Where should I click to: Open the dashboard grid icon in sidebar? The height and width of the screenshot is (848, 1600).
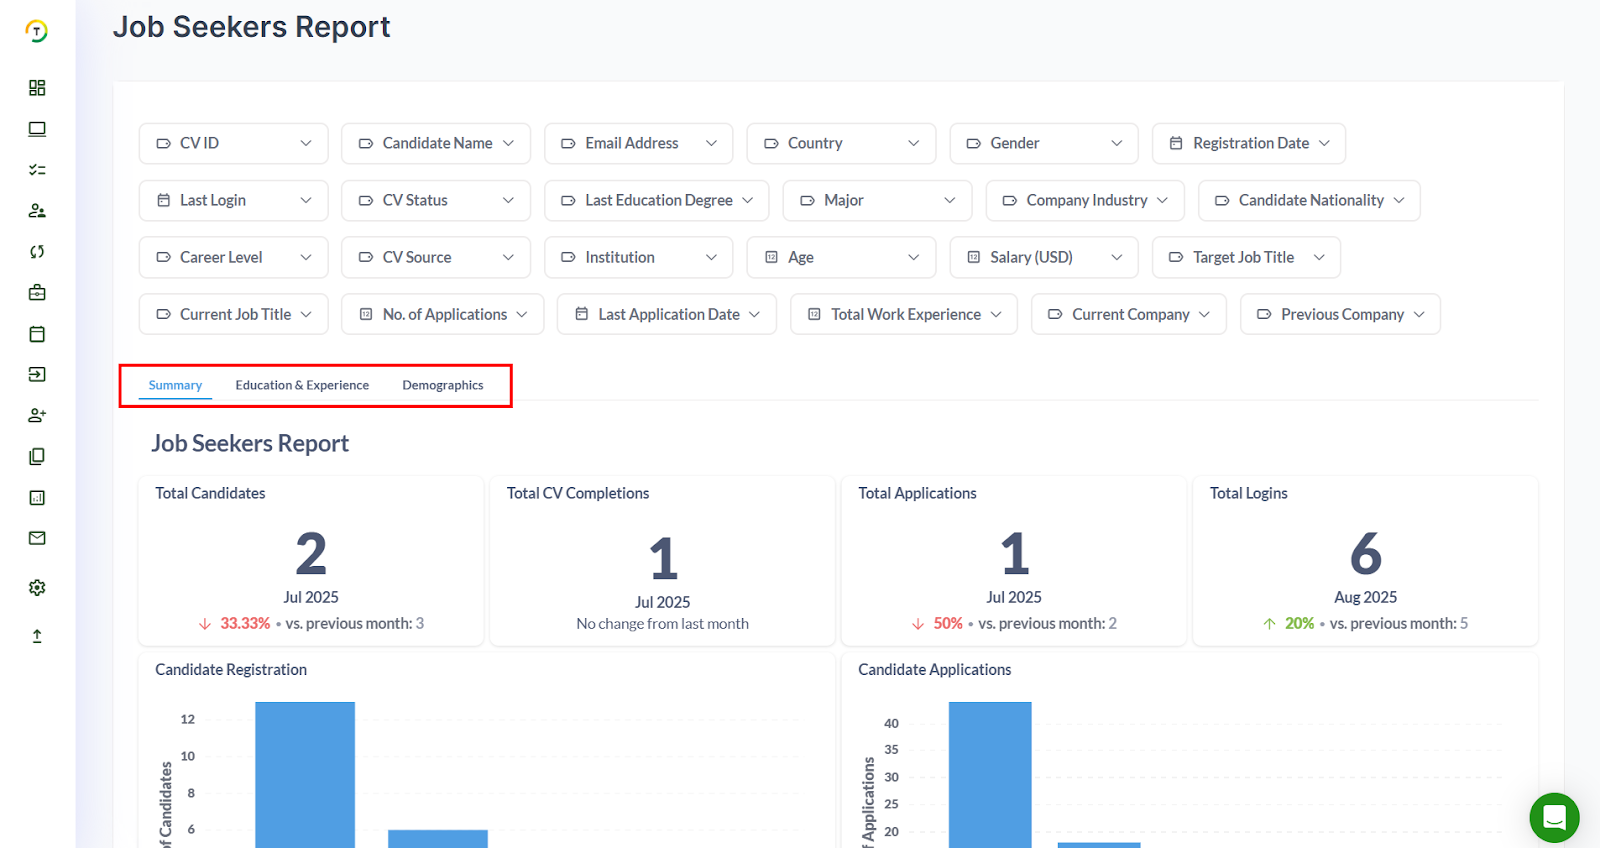[37, 88]
